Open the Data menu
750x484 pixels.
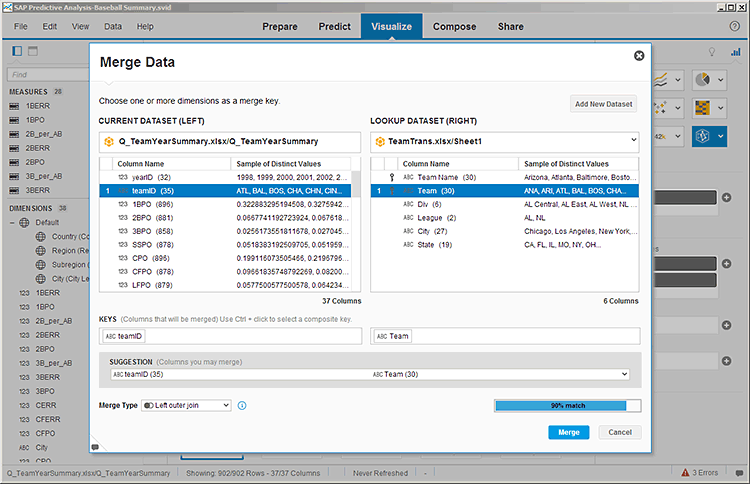tap(113, 26)
